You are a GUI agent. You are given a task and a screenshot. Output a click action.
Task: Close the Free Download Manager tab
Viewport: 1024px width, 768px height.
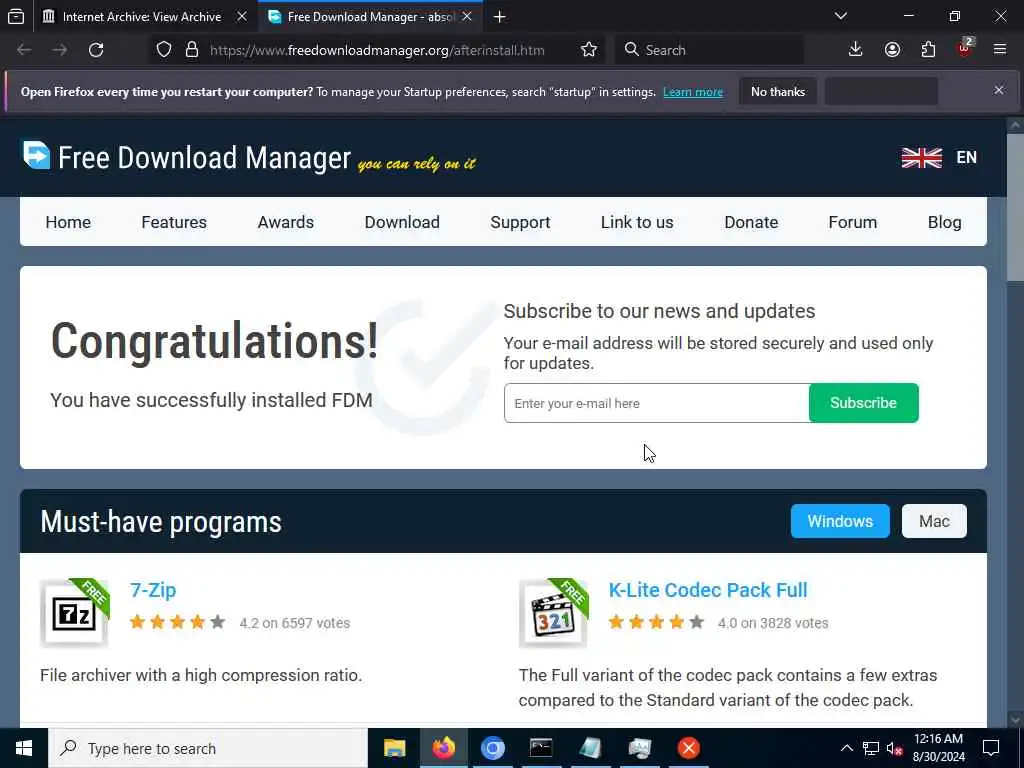click(467, 17)
